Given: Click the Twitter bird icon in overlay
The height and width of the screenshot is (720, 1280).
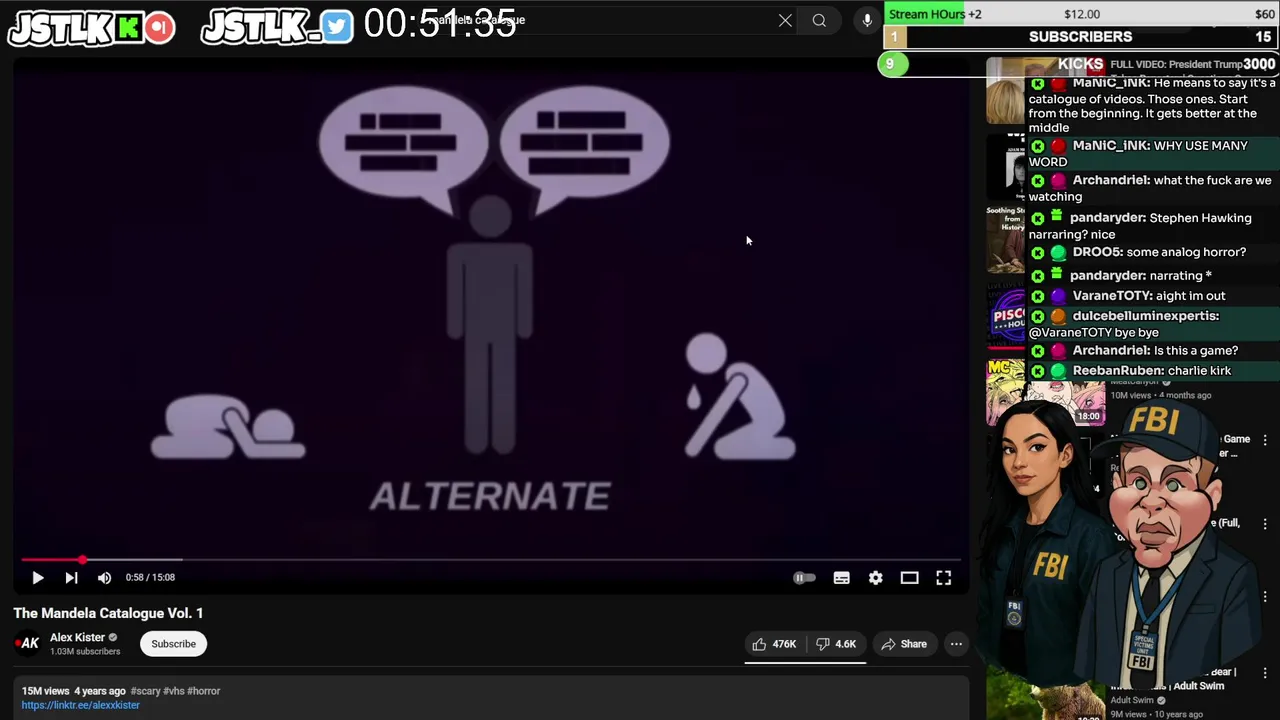Looking at the screenshot, I should (337, 28).
